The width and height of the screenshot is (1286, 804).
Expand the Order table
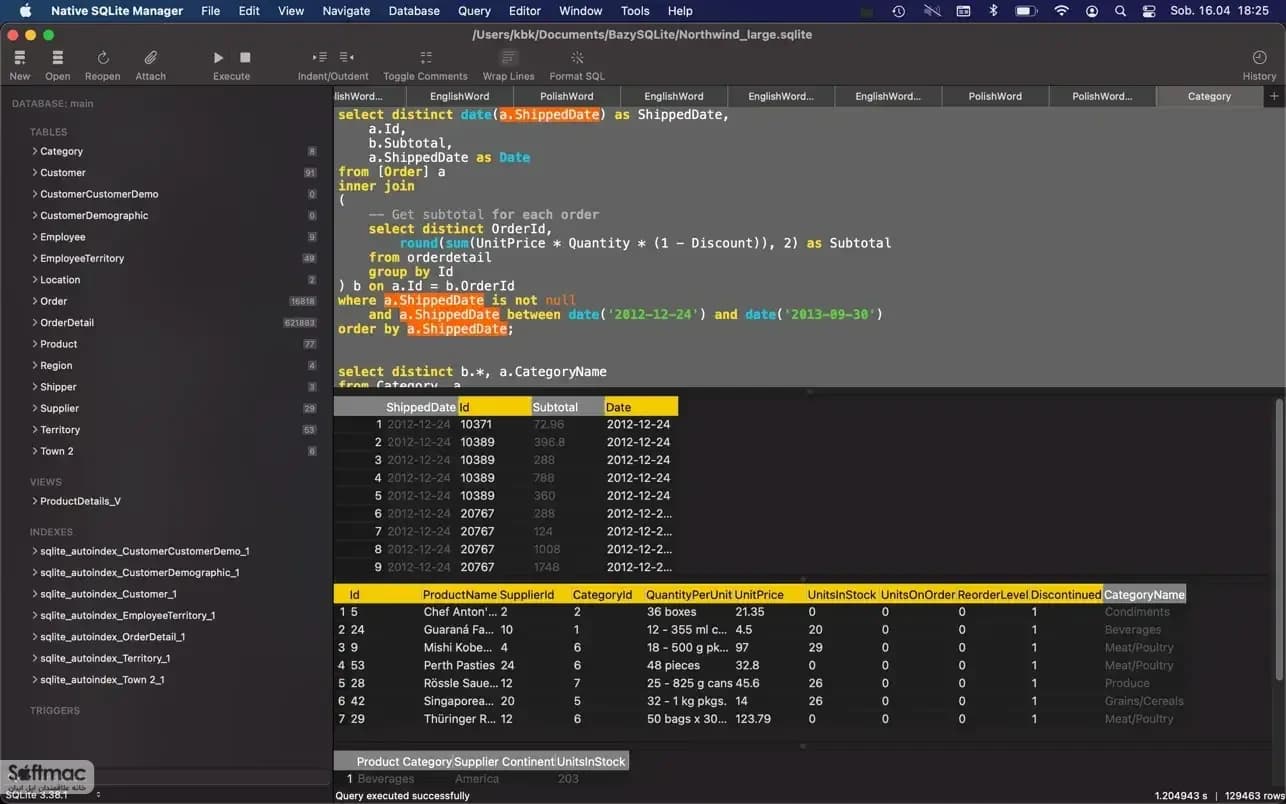point(34,301)
